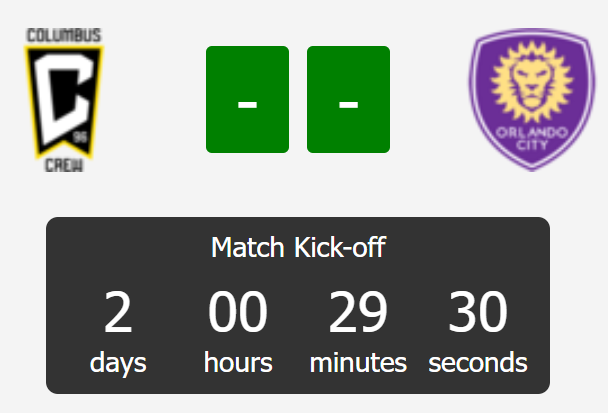The height and width of the screenshot is (413, 608).
Task: Click the days countdown number 2
Action: [118, 312]
